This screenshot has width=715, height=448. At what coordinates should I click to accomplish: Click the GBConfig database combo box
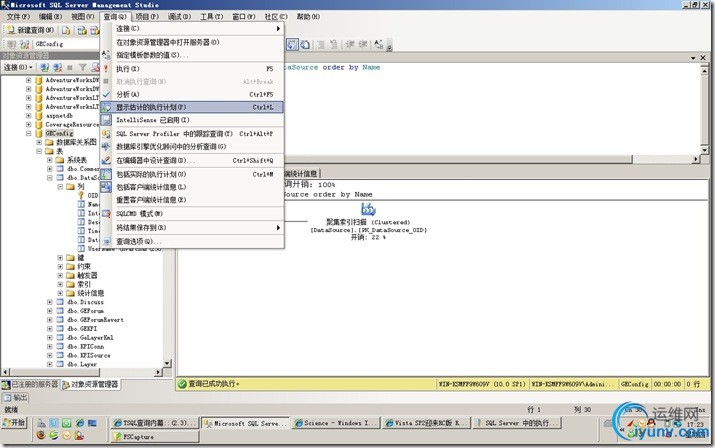pyautogui.click(x=67, y=44)
